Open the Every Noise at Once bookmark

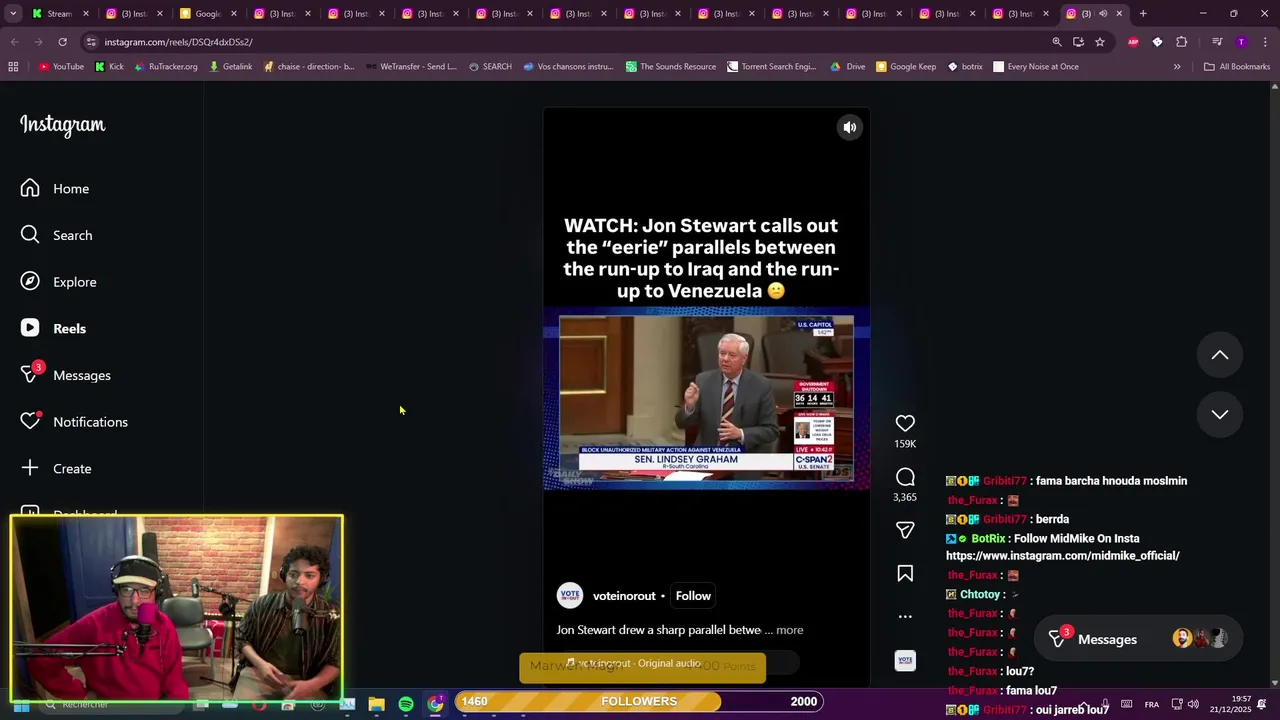[1036, 67]
